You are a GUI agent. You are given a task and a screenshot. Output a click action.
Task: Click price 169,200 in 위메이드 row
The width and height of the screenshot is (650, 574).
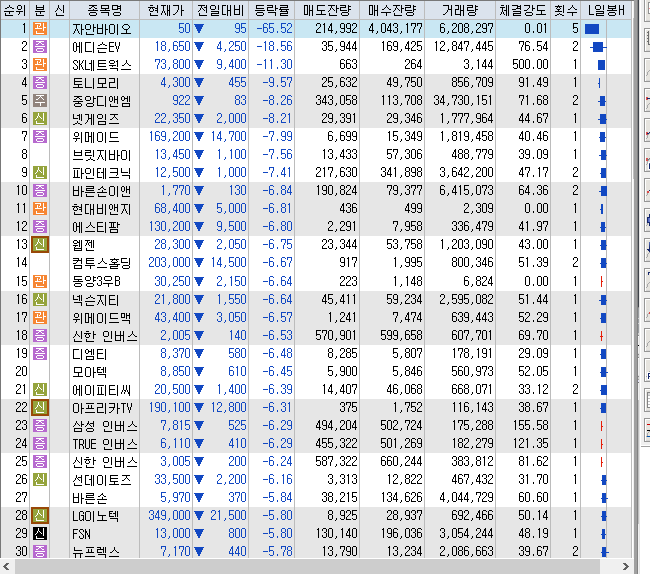click(x=170, y=136)
